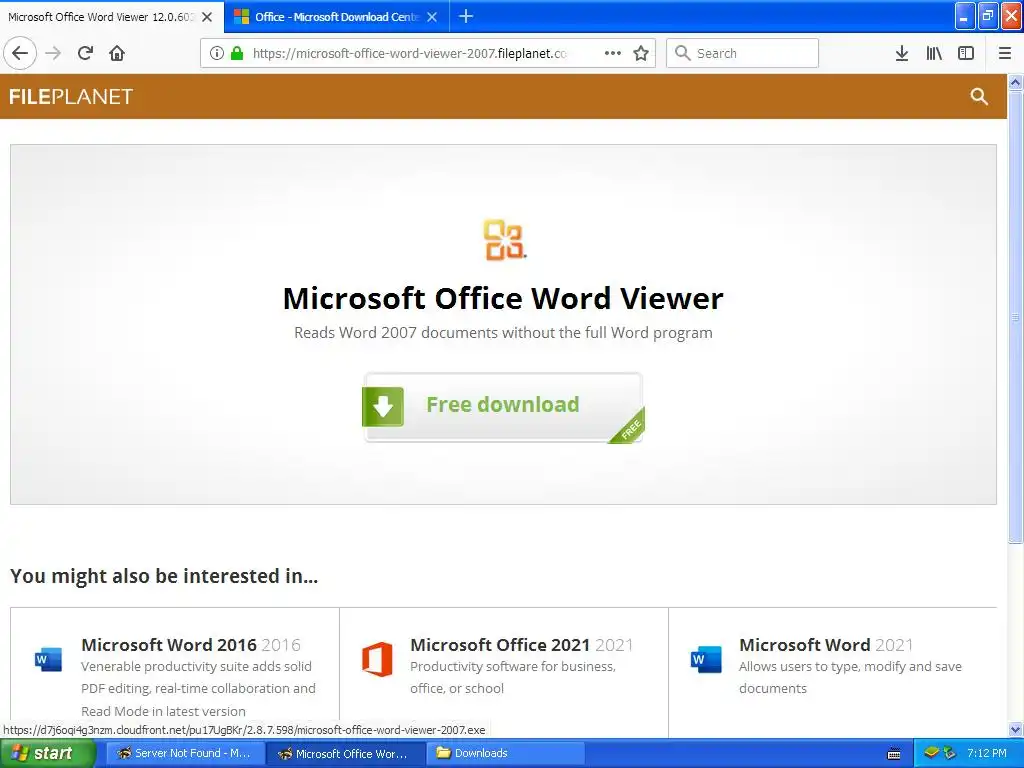This screenshot has width=1024, height=768.
Task: Toggle the sidebar view icon
Action: point(966,54)
